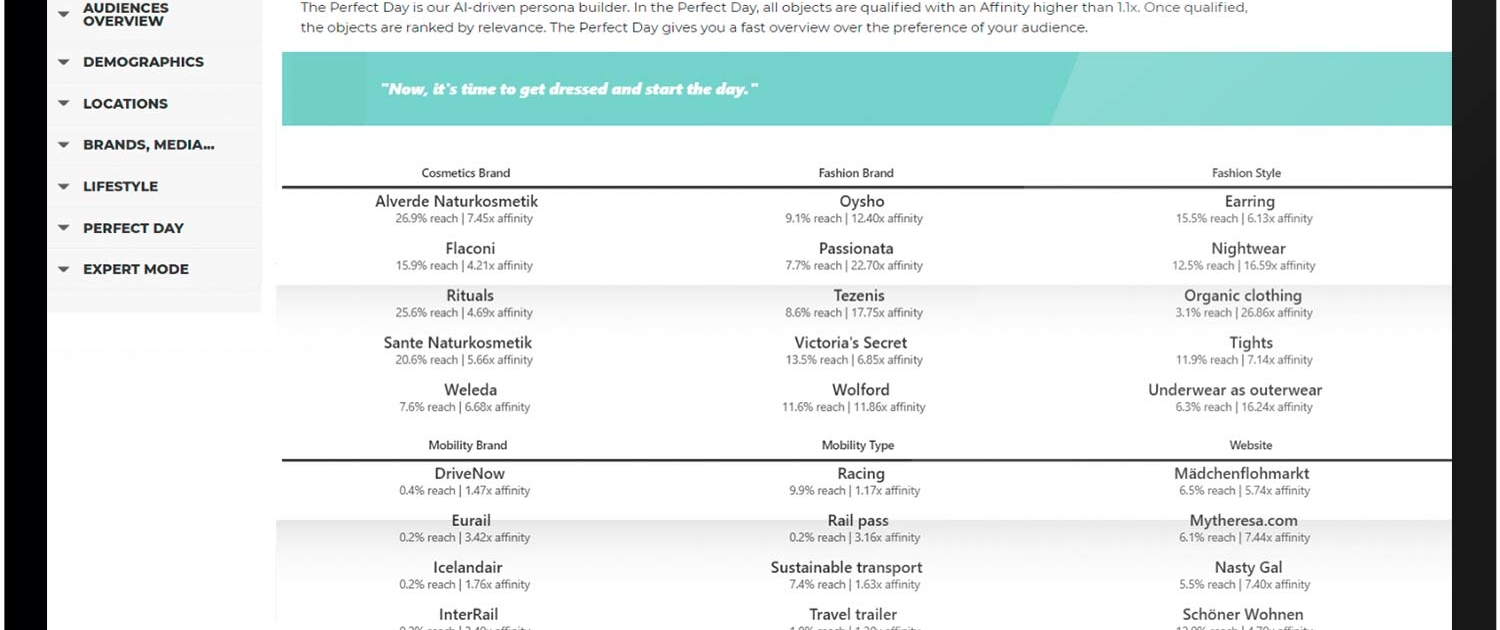Open the Mytheresa.com website entry
The height and width of the screenshot is (630, 1500).
point(1243,521)
